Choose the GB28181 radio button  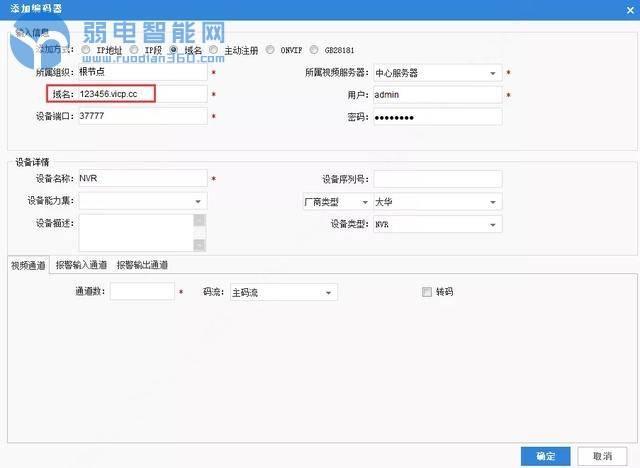tap(315, 49)
